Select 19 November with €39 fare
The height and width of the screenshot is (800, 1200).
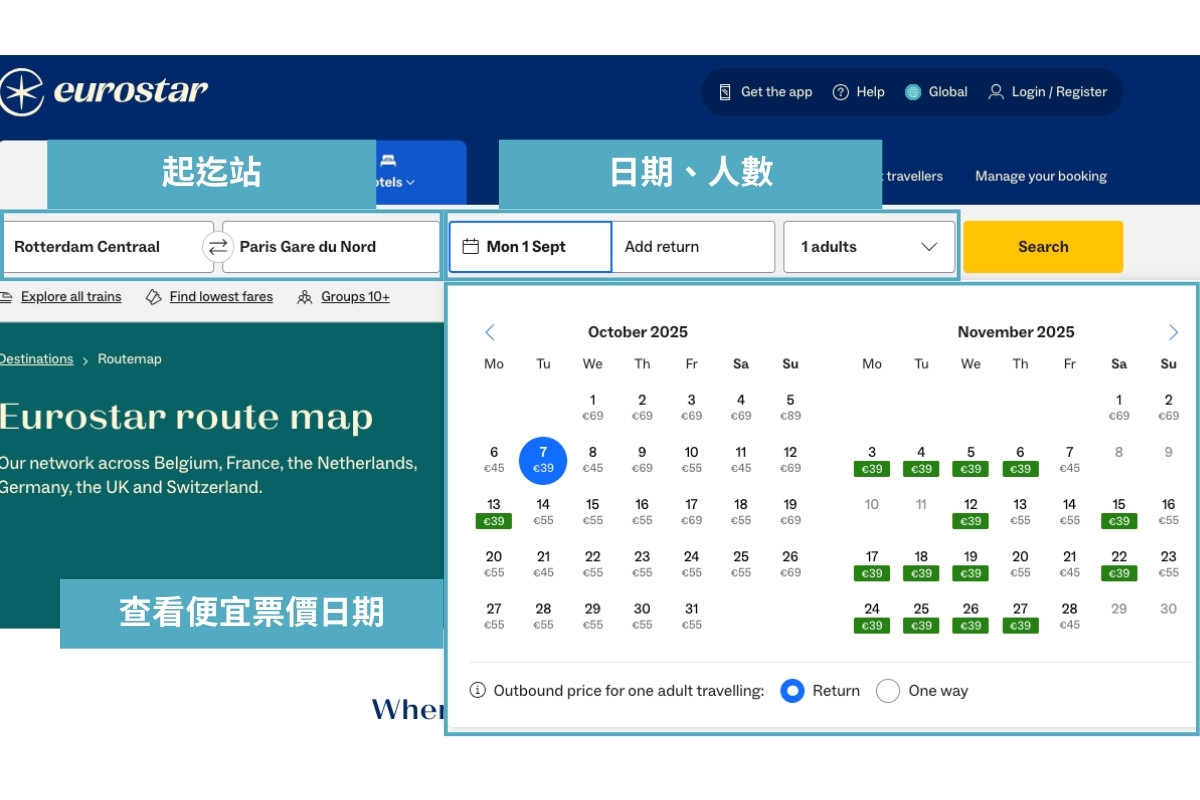[x=971, y=565]
